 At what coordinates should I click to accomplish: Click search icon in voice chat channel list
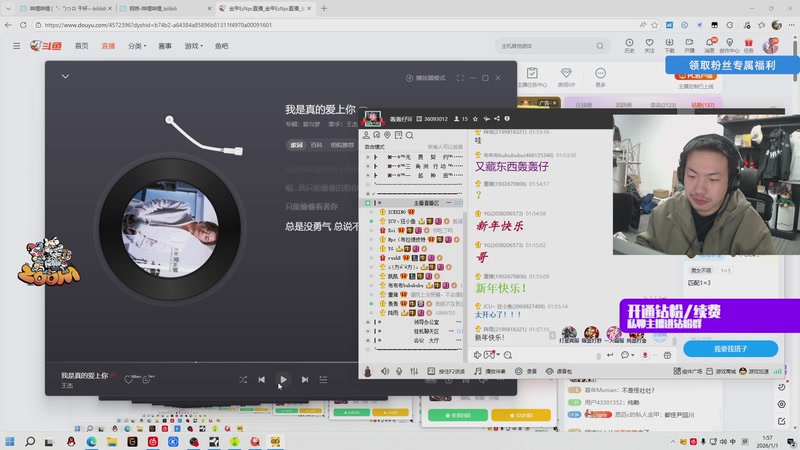coord(410,135)
